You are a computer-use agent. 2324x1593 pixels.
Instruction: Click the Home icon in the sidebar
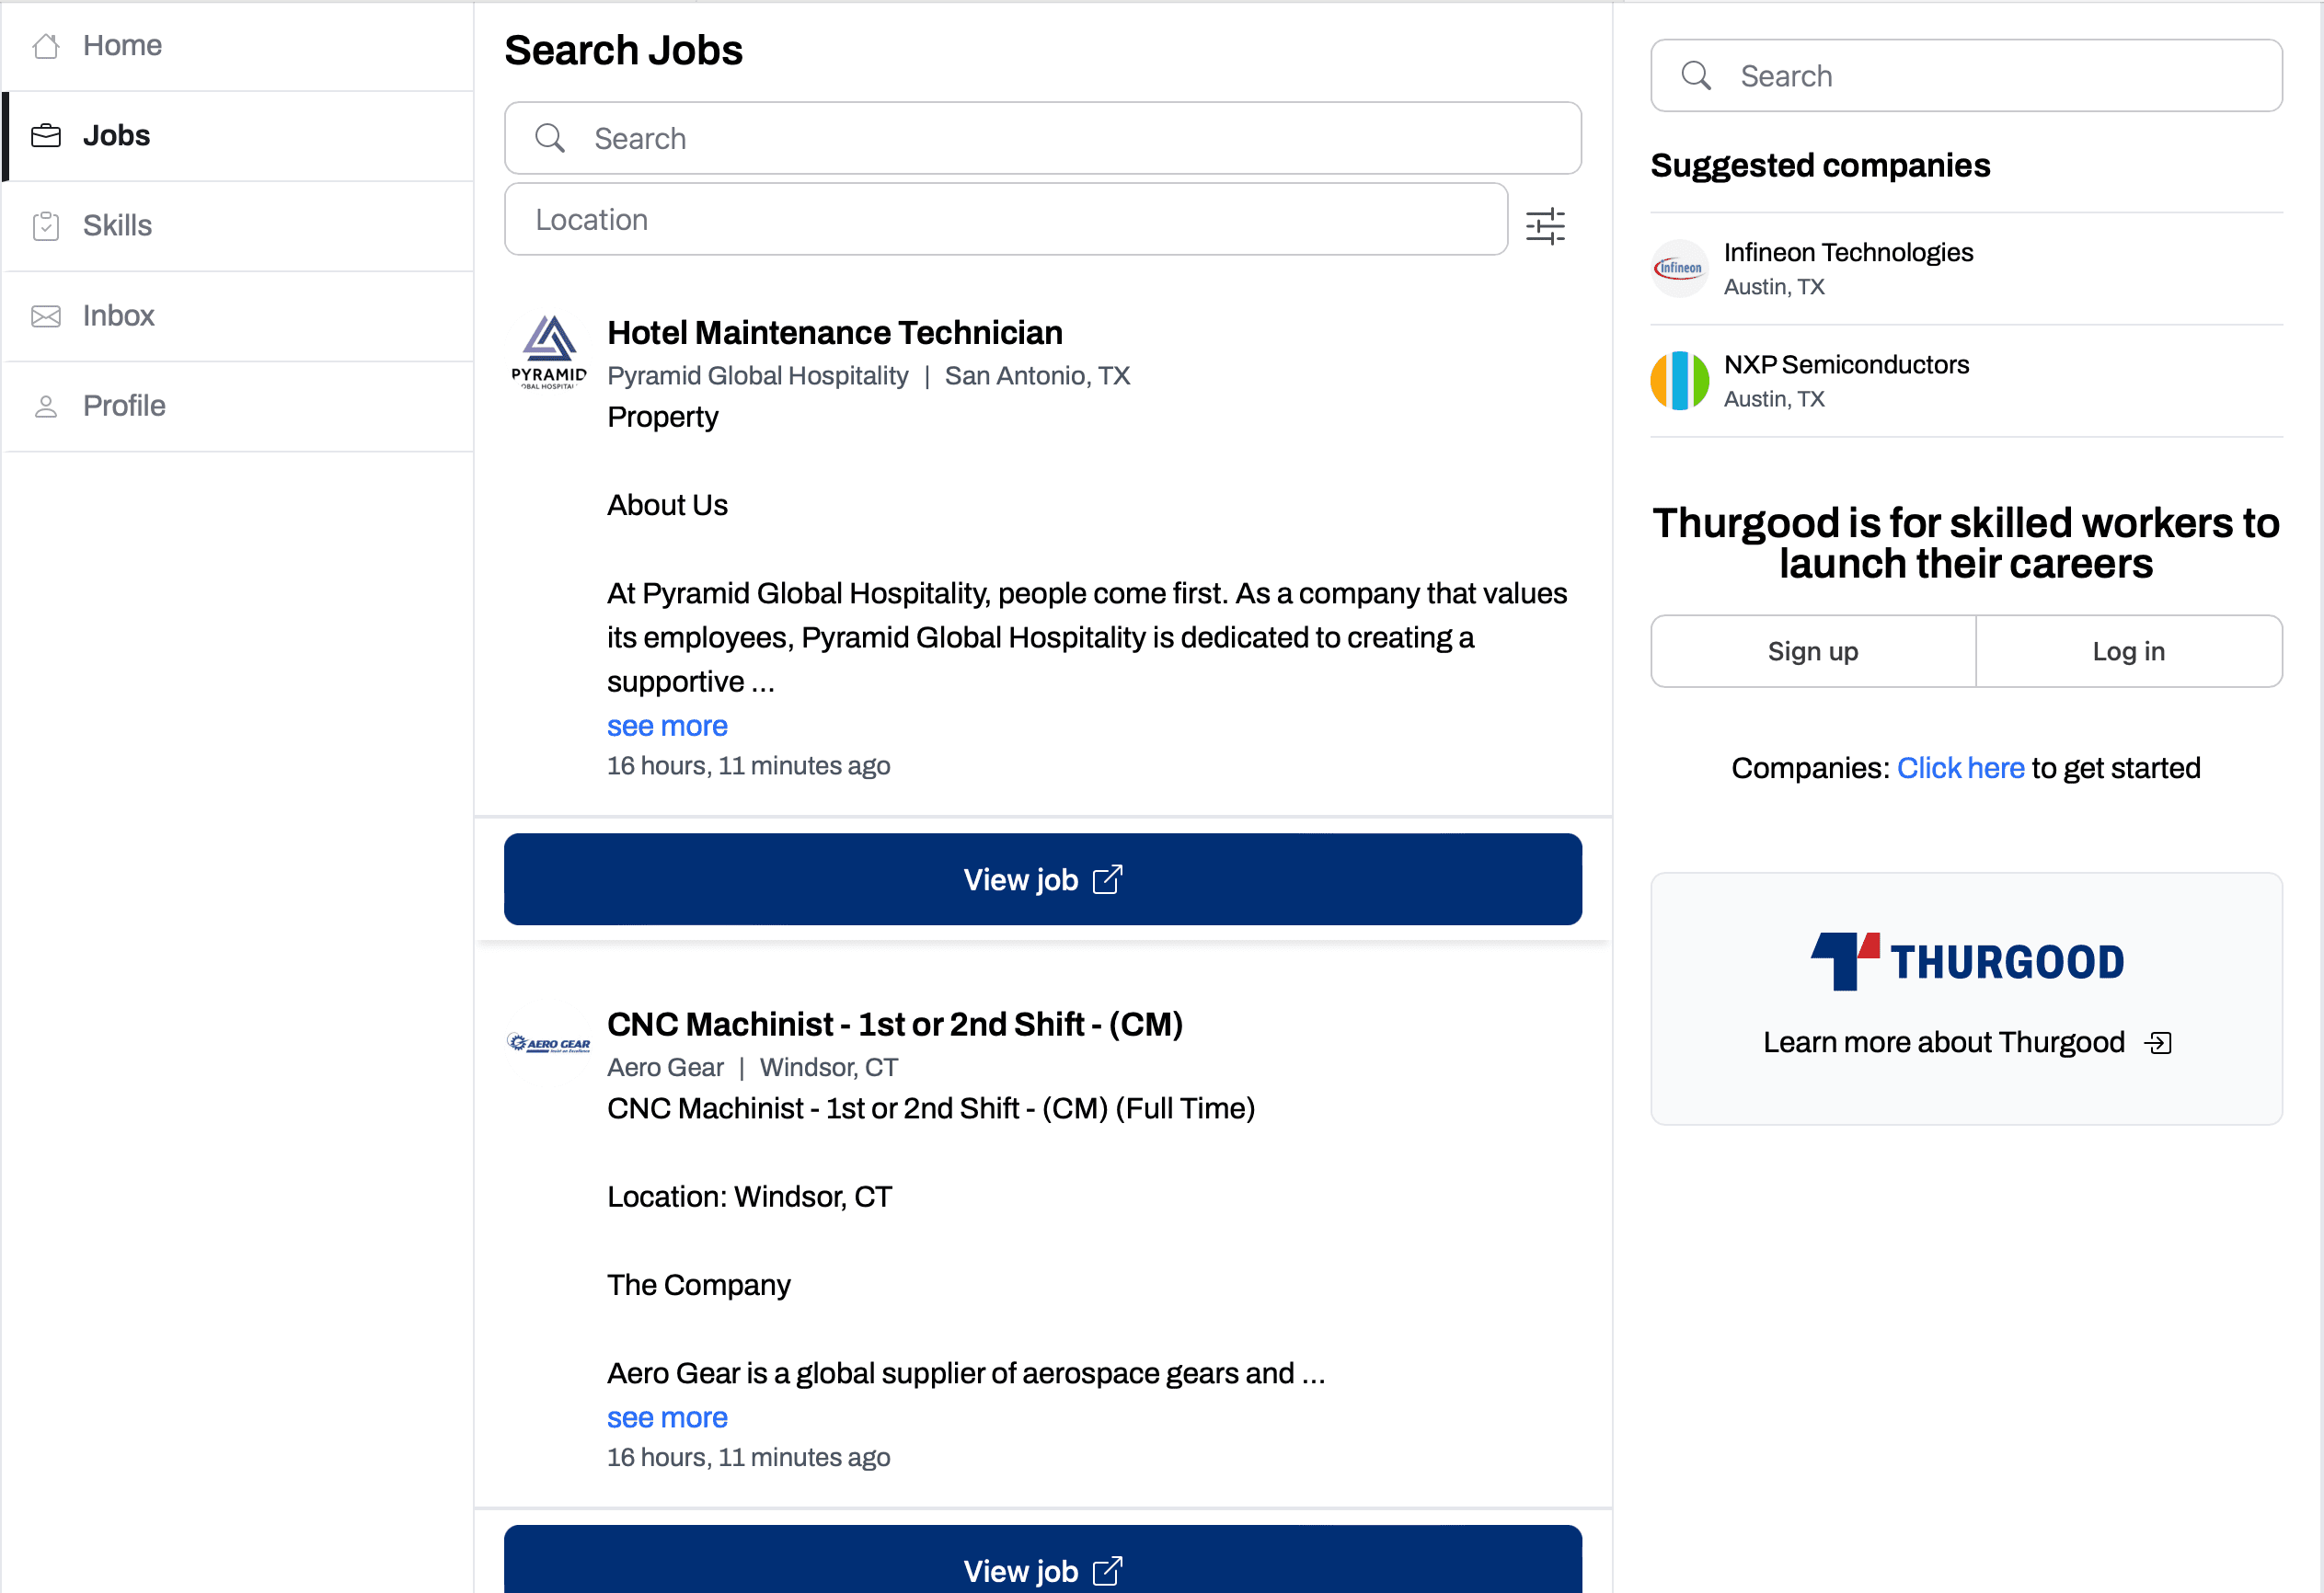[45, 46]
